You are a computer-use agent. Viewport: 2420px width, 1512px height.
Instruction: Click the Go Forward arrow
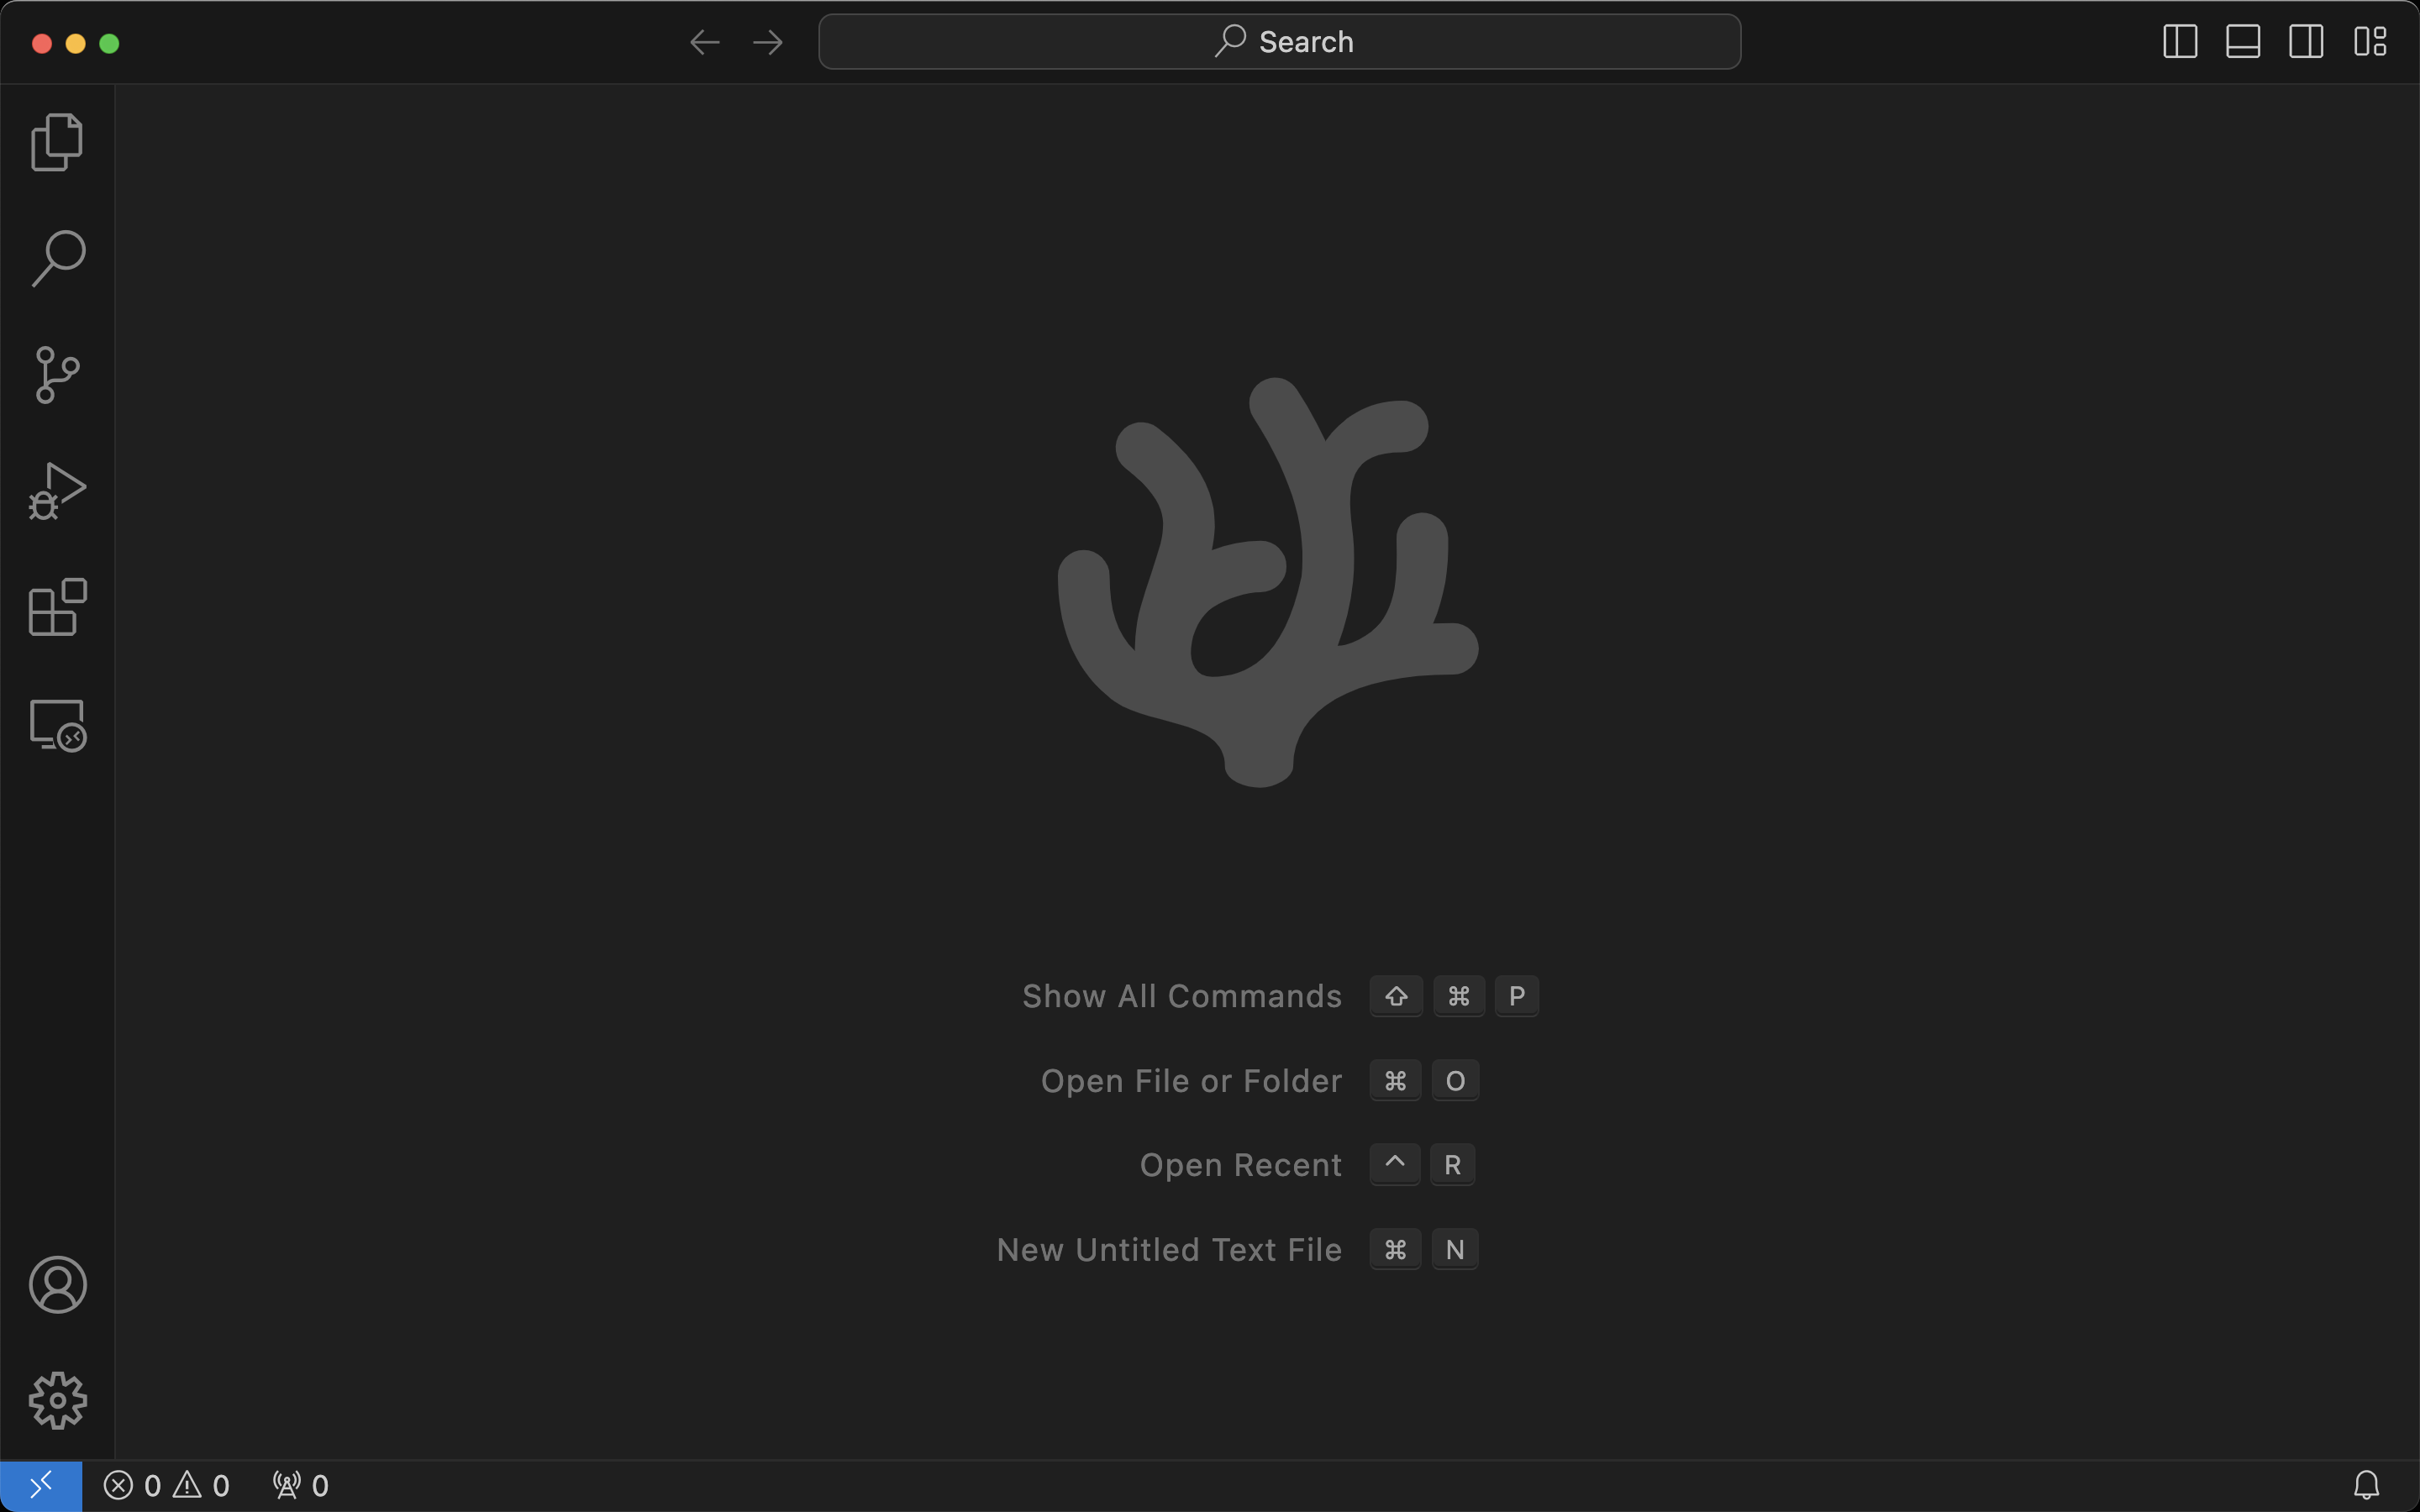tap(768, 42)
